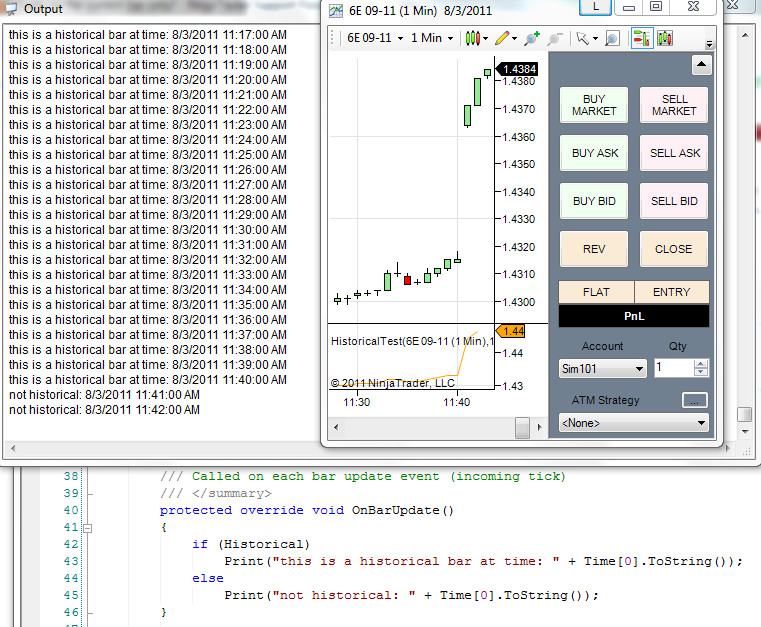Click the BUY BID button
Screen dimensions: 761x627
tap(594, 201)
